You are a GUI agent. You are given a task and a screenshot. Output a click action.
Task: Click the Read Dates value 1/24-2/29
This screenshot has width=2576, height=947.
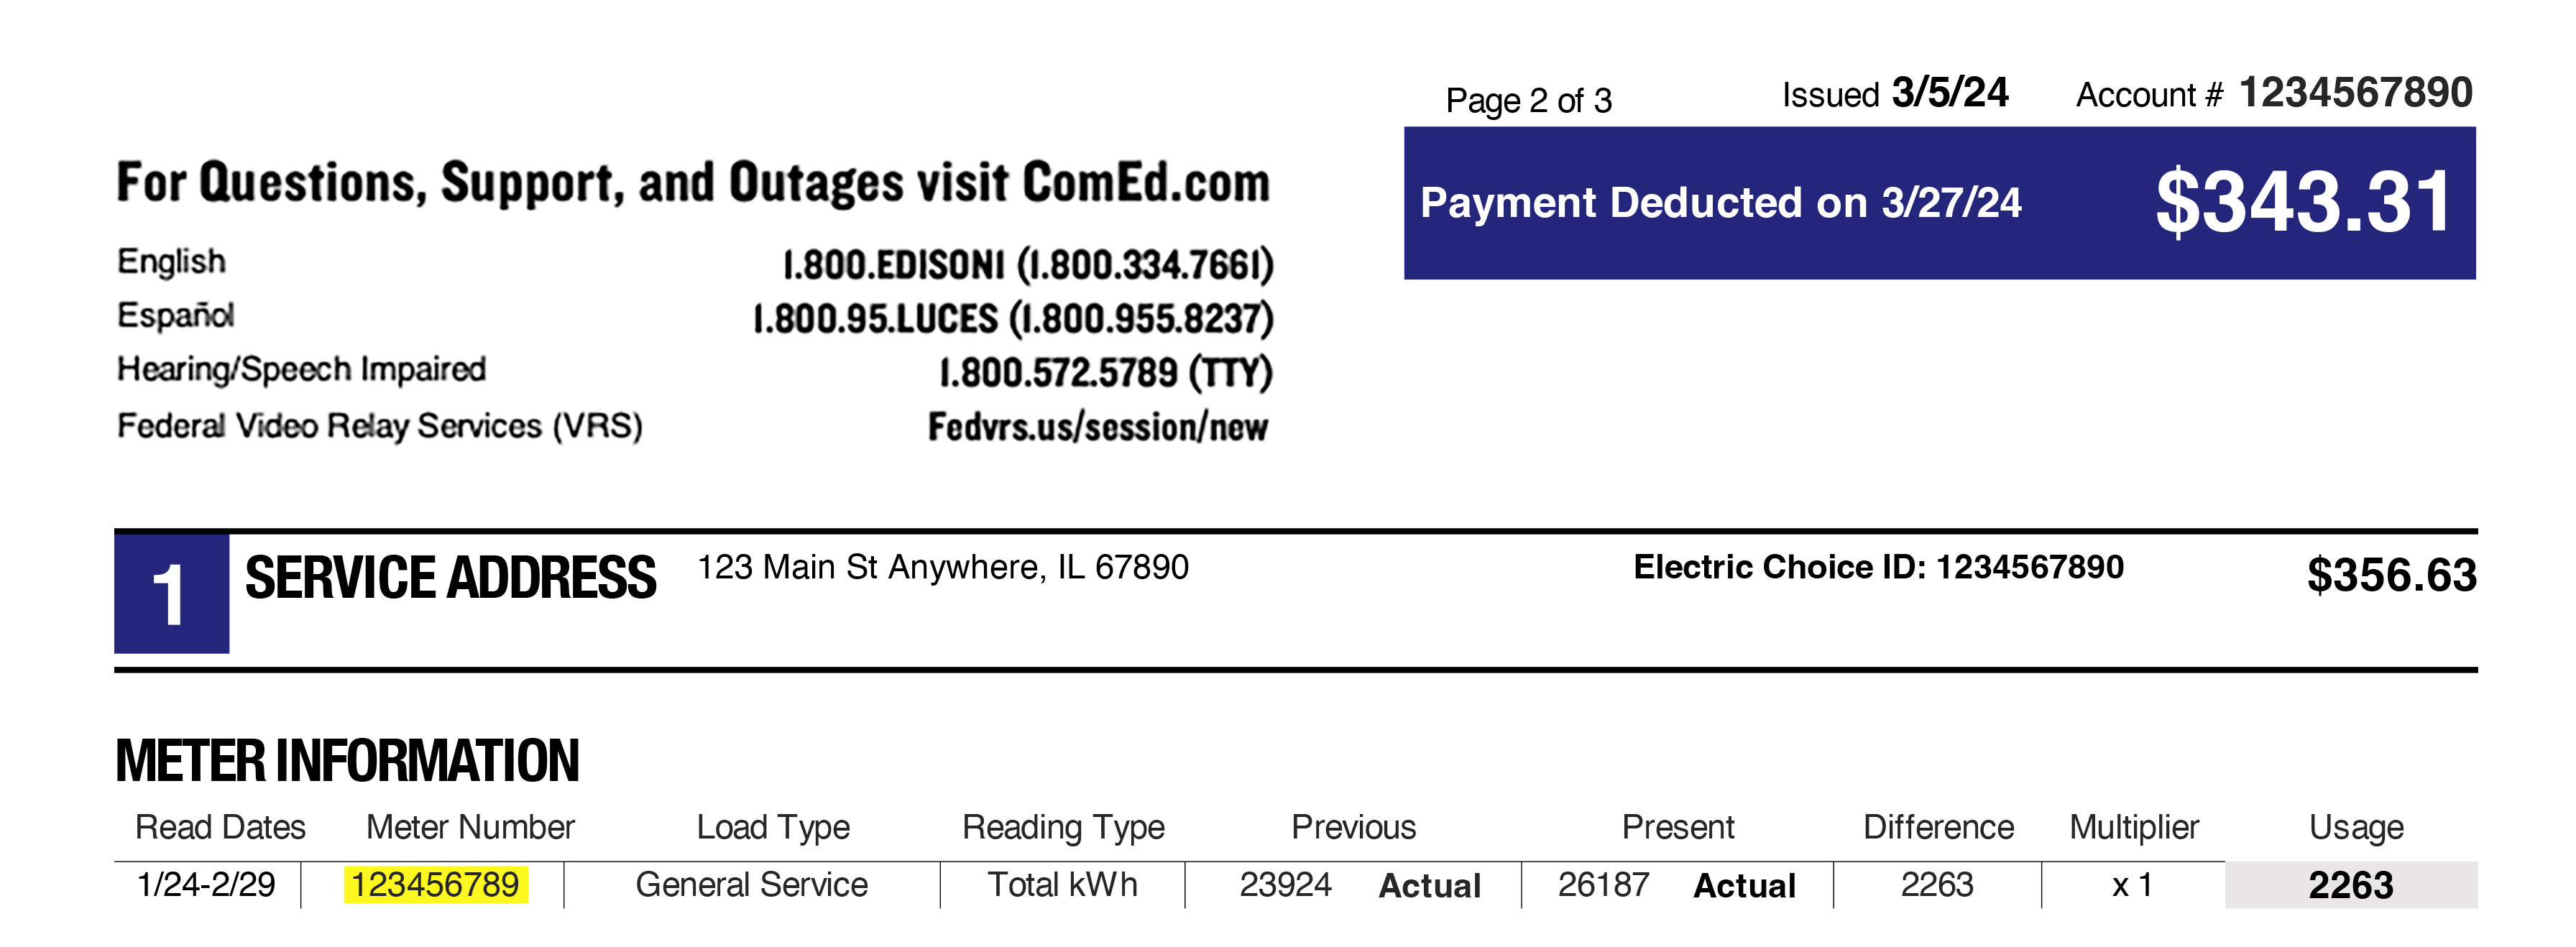(x=206, y=885)
